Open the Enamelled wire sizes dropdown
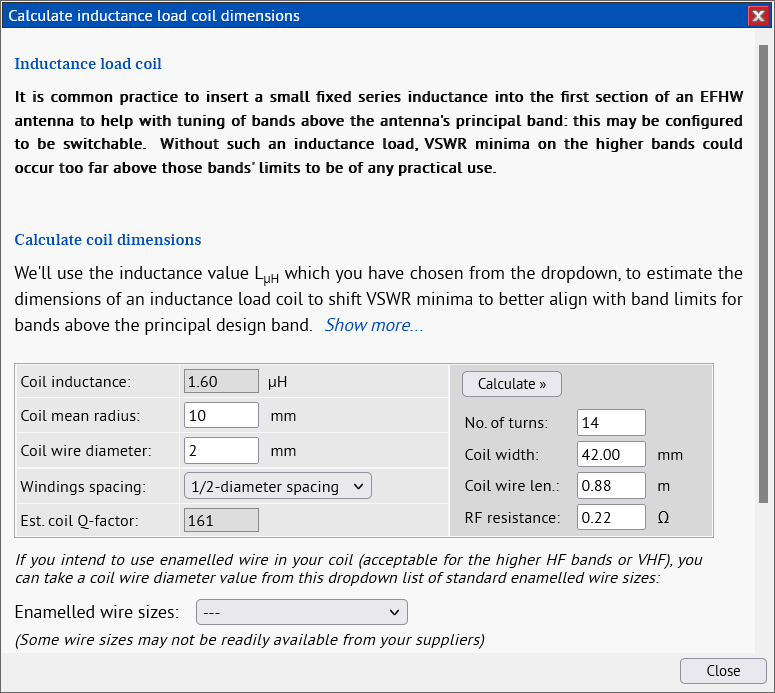 (x=301, y=612)
